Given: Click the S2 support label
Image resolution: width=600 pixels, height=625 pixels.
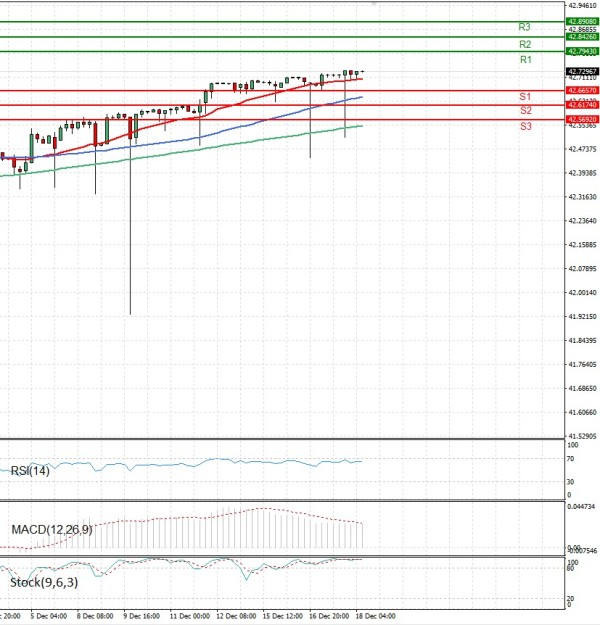Looking at the screenshot, I should pos(525,110).
